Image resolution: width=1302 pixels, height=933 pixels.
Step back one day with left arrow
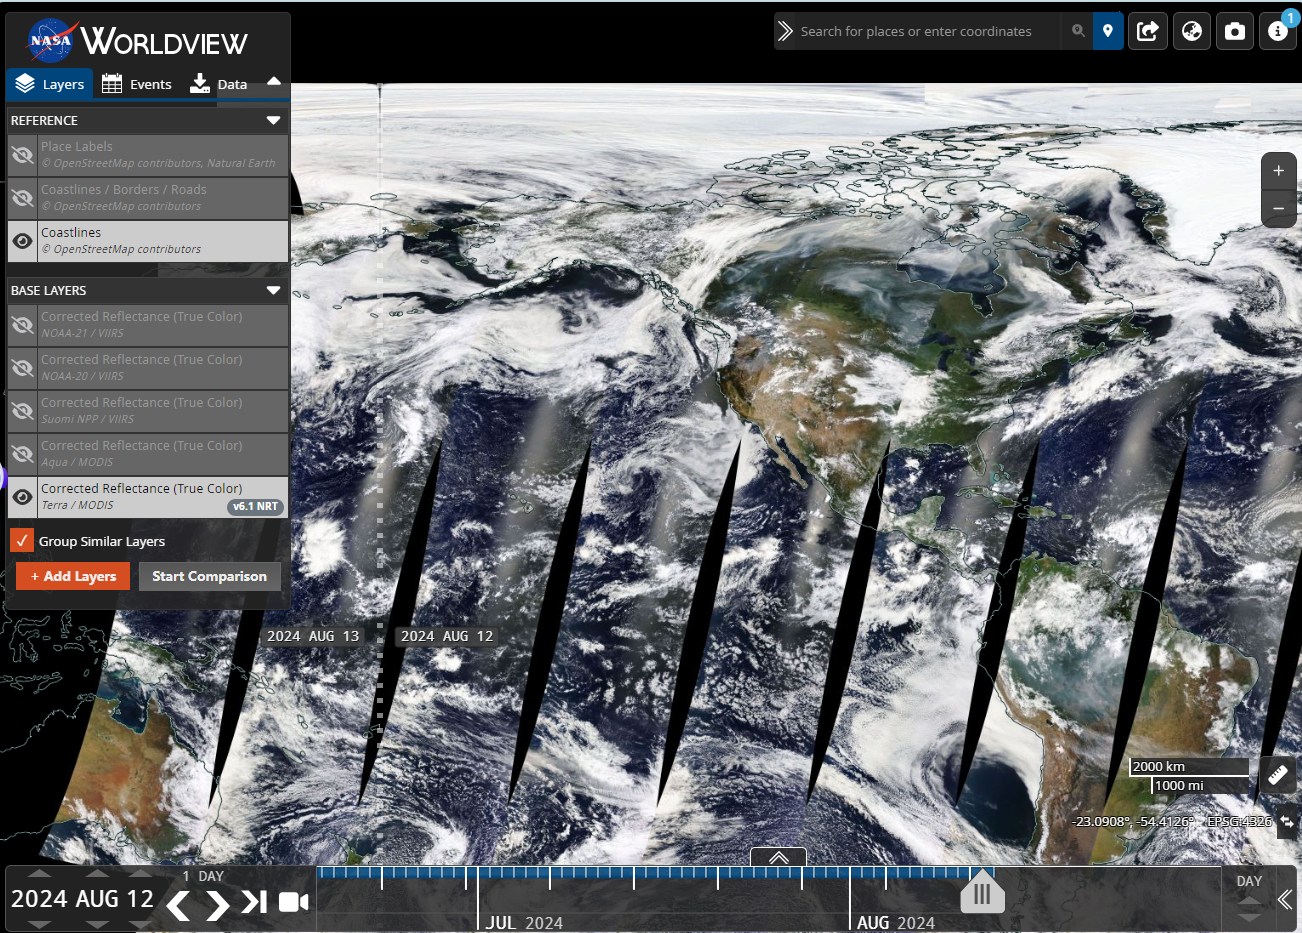[x=178, y=904]
